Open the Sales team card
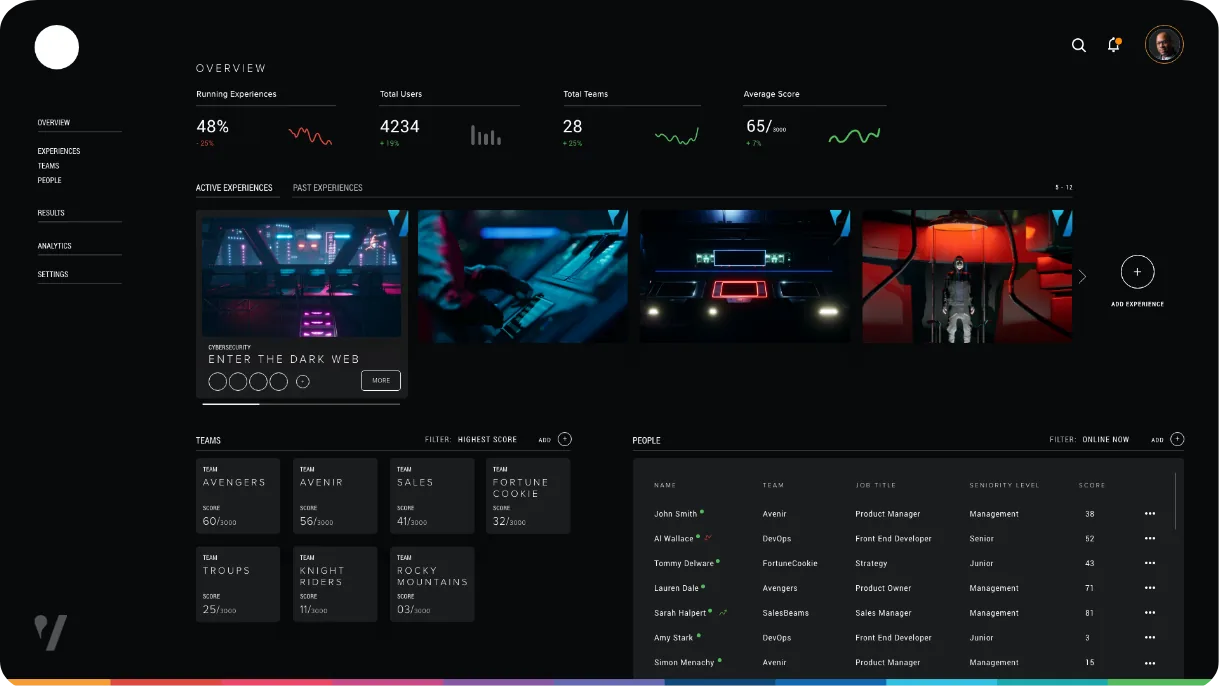1219x692 pixels. pyautogui.click(x=432, y=496)
